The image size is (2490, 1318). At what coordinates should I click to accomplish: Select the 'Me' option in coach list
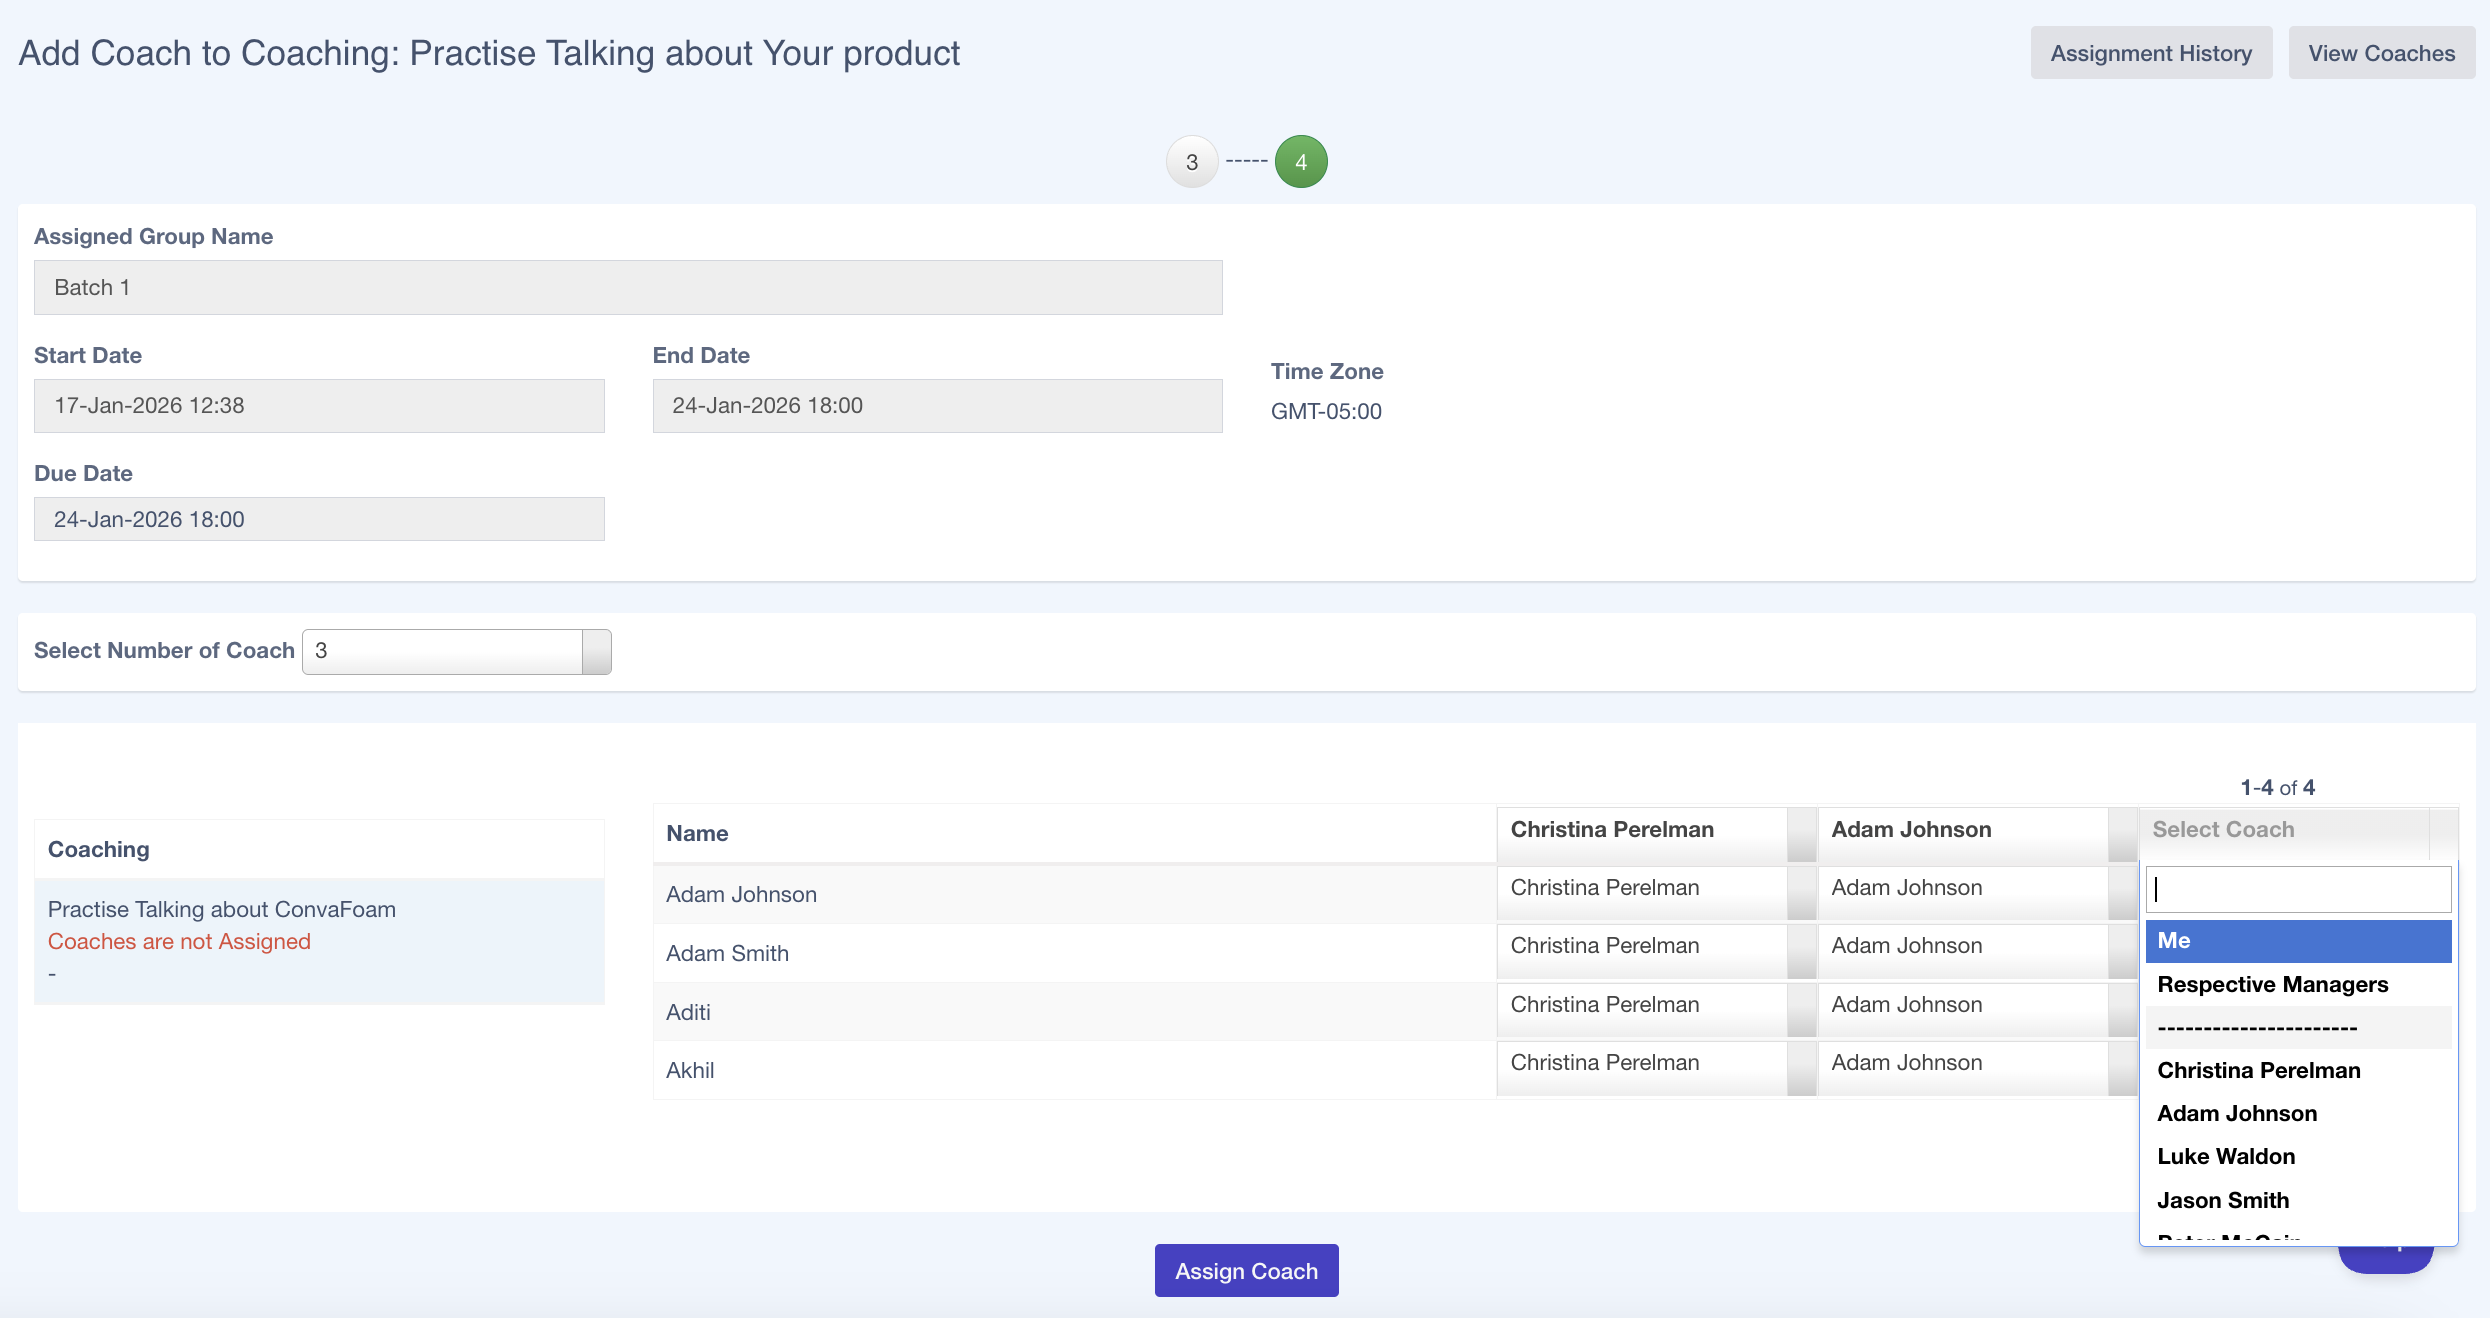pyautogui.click(x=2298, y=941)
